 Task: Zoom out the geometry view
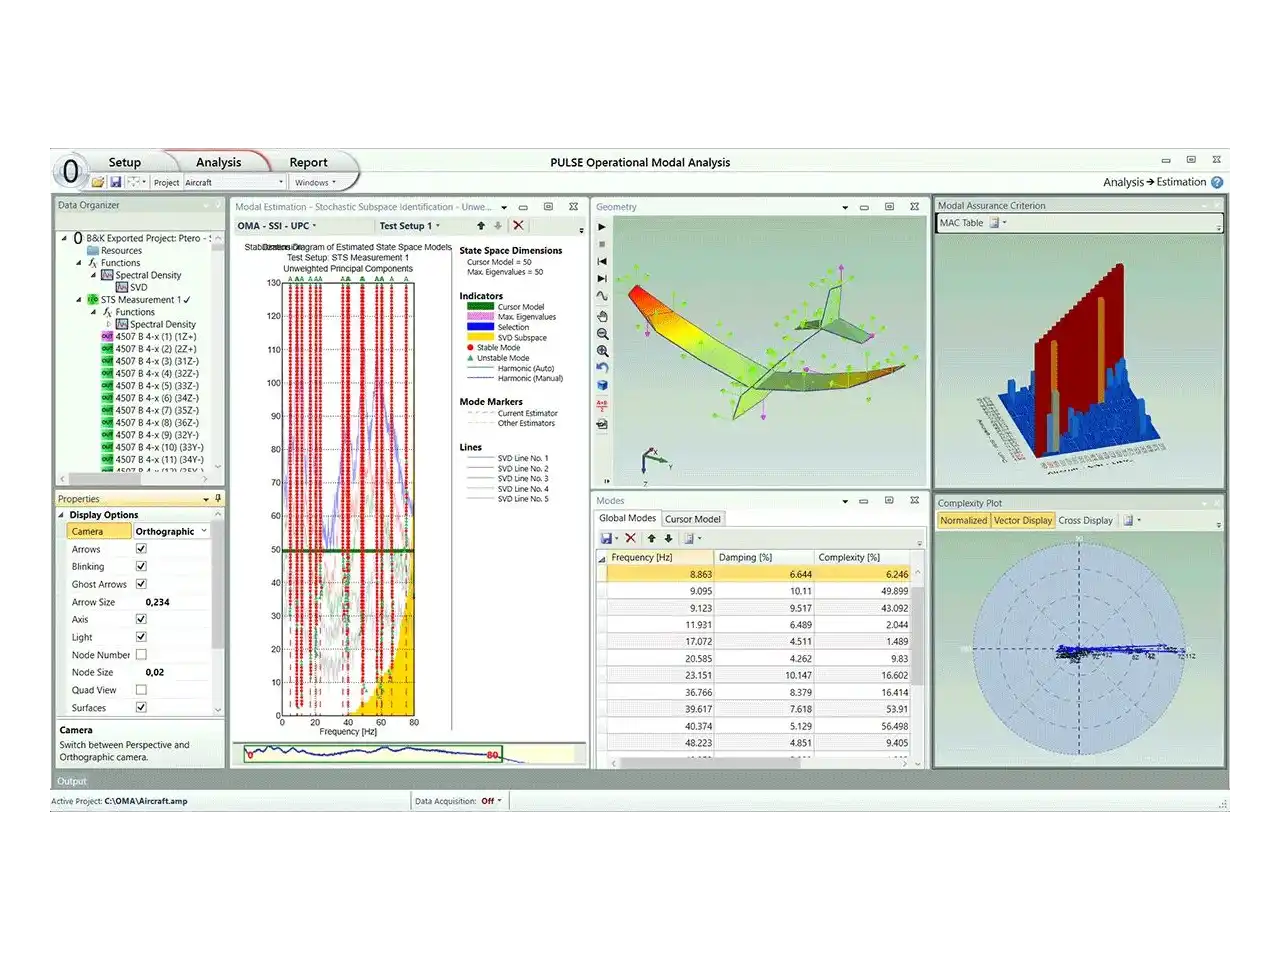click(602, 334)
